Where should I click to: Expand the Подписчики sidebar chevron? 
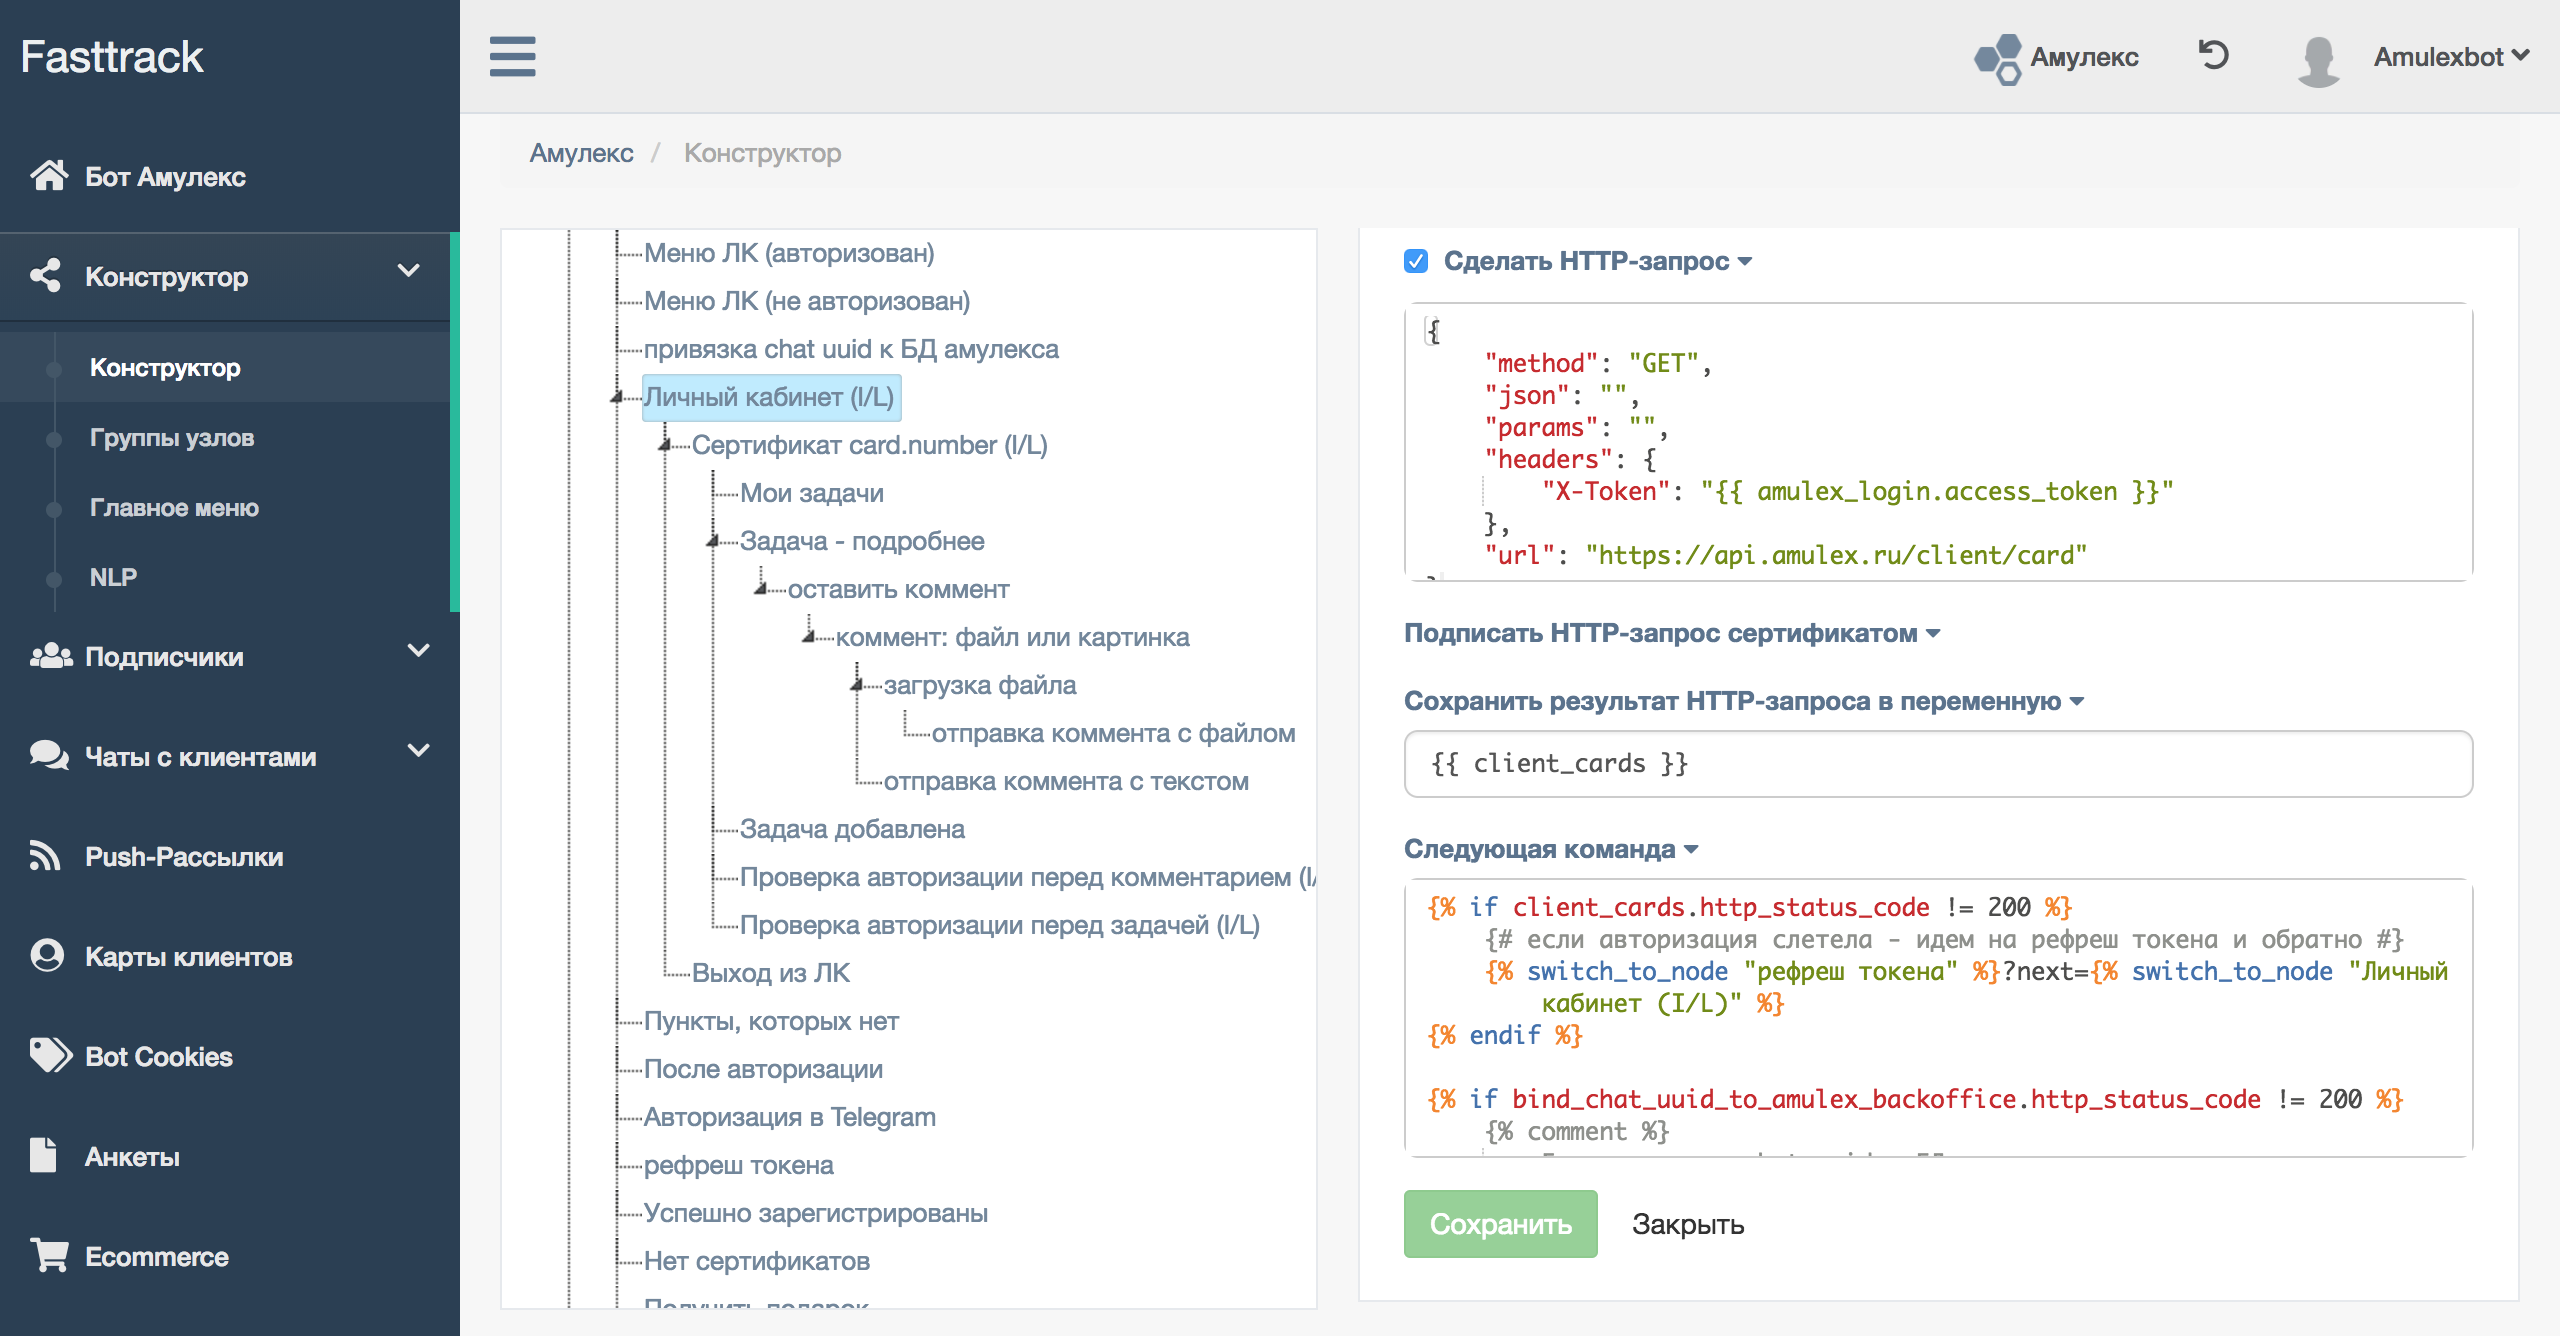[418, 651]
